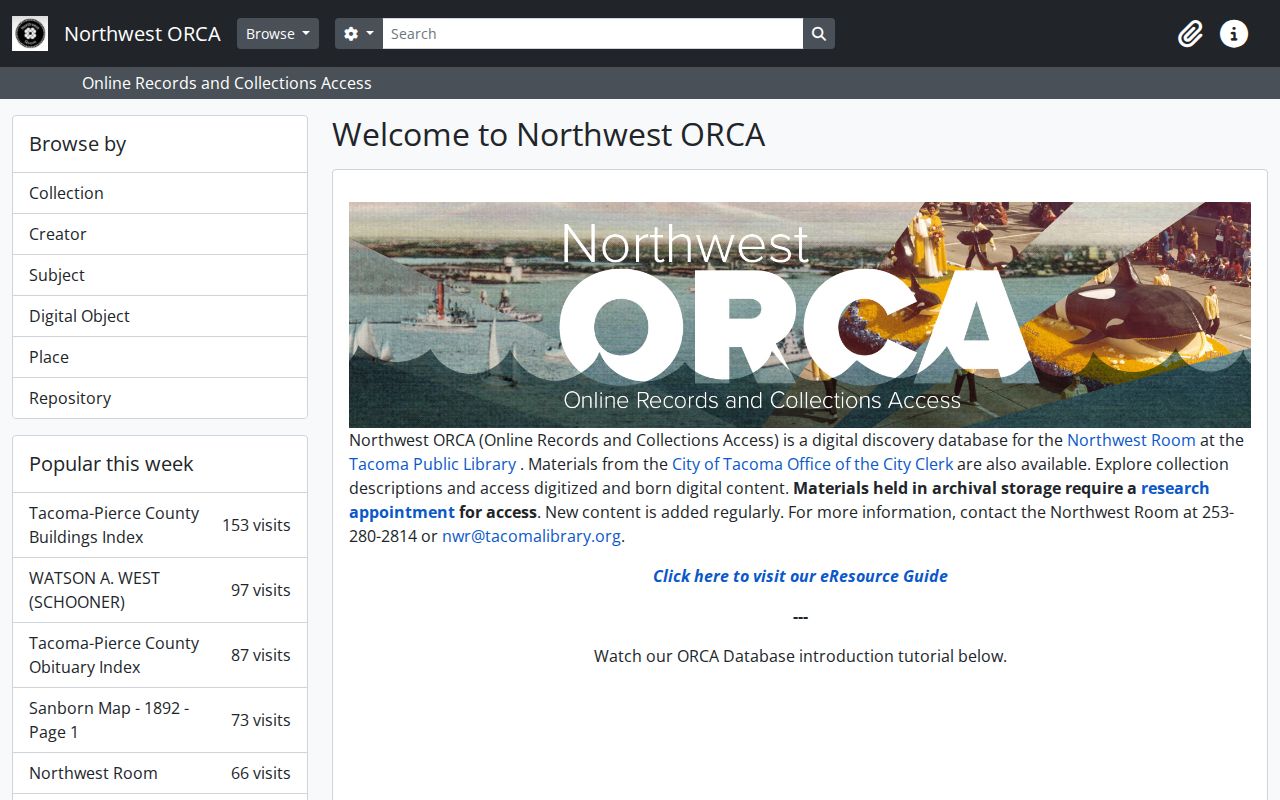Screen dimensions: 1280x800
Task: Expand the Browse dropdown menu
Action: pos(278,34)
